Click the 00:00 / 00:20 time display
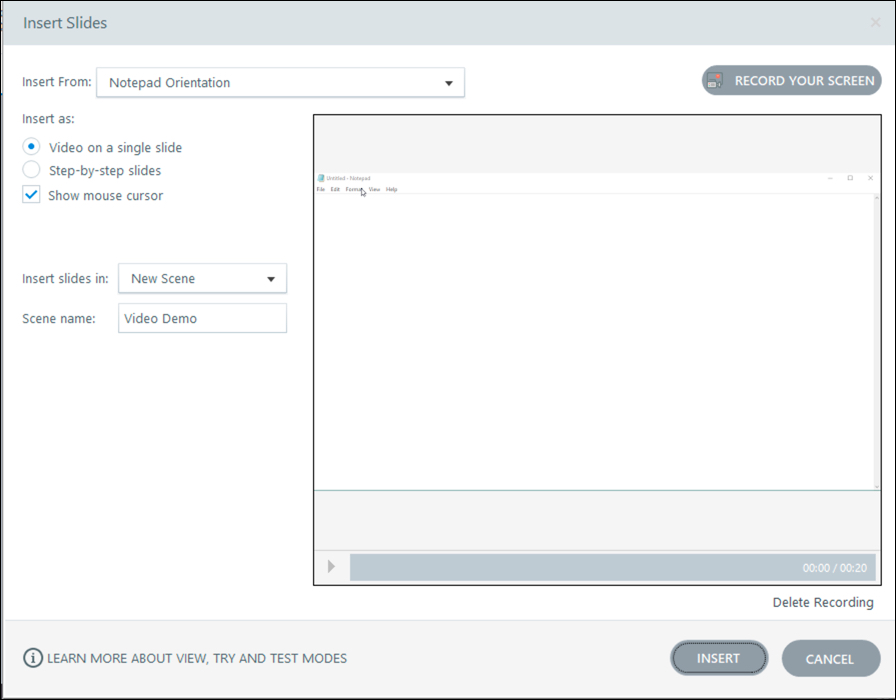Screen dimensions: 896x700 [x=835, y=567]
